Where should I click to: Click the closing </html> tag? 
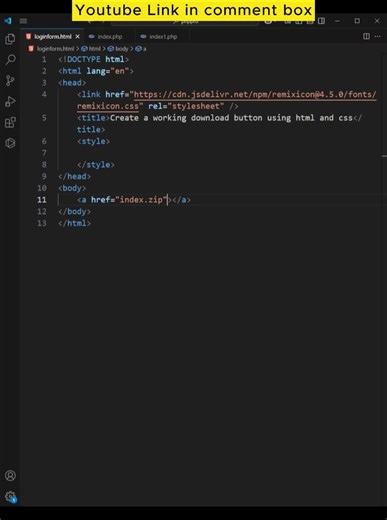74,223
